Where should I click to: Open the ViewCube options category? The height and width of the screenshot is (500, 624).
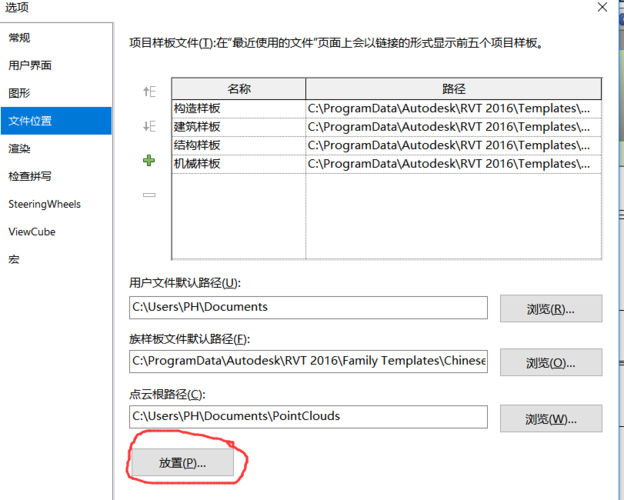[57, 232]
